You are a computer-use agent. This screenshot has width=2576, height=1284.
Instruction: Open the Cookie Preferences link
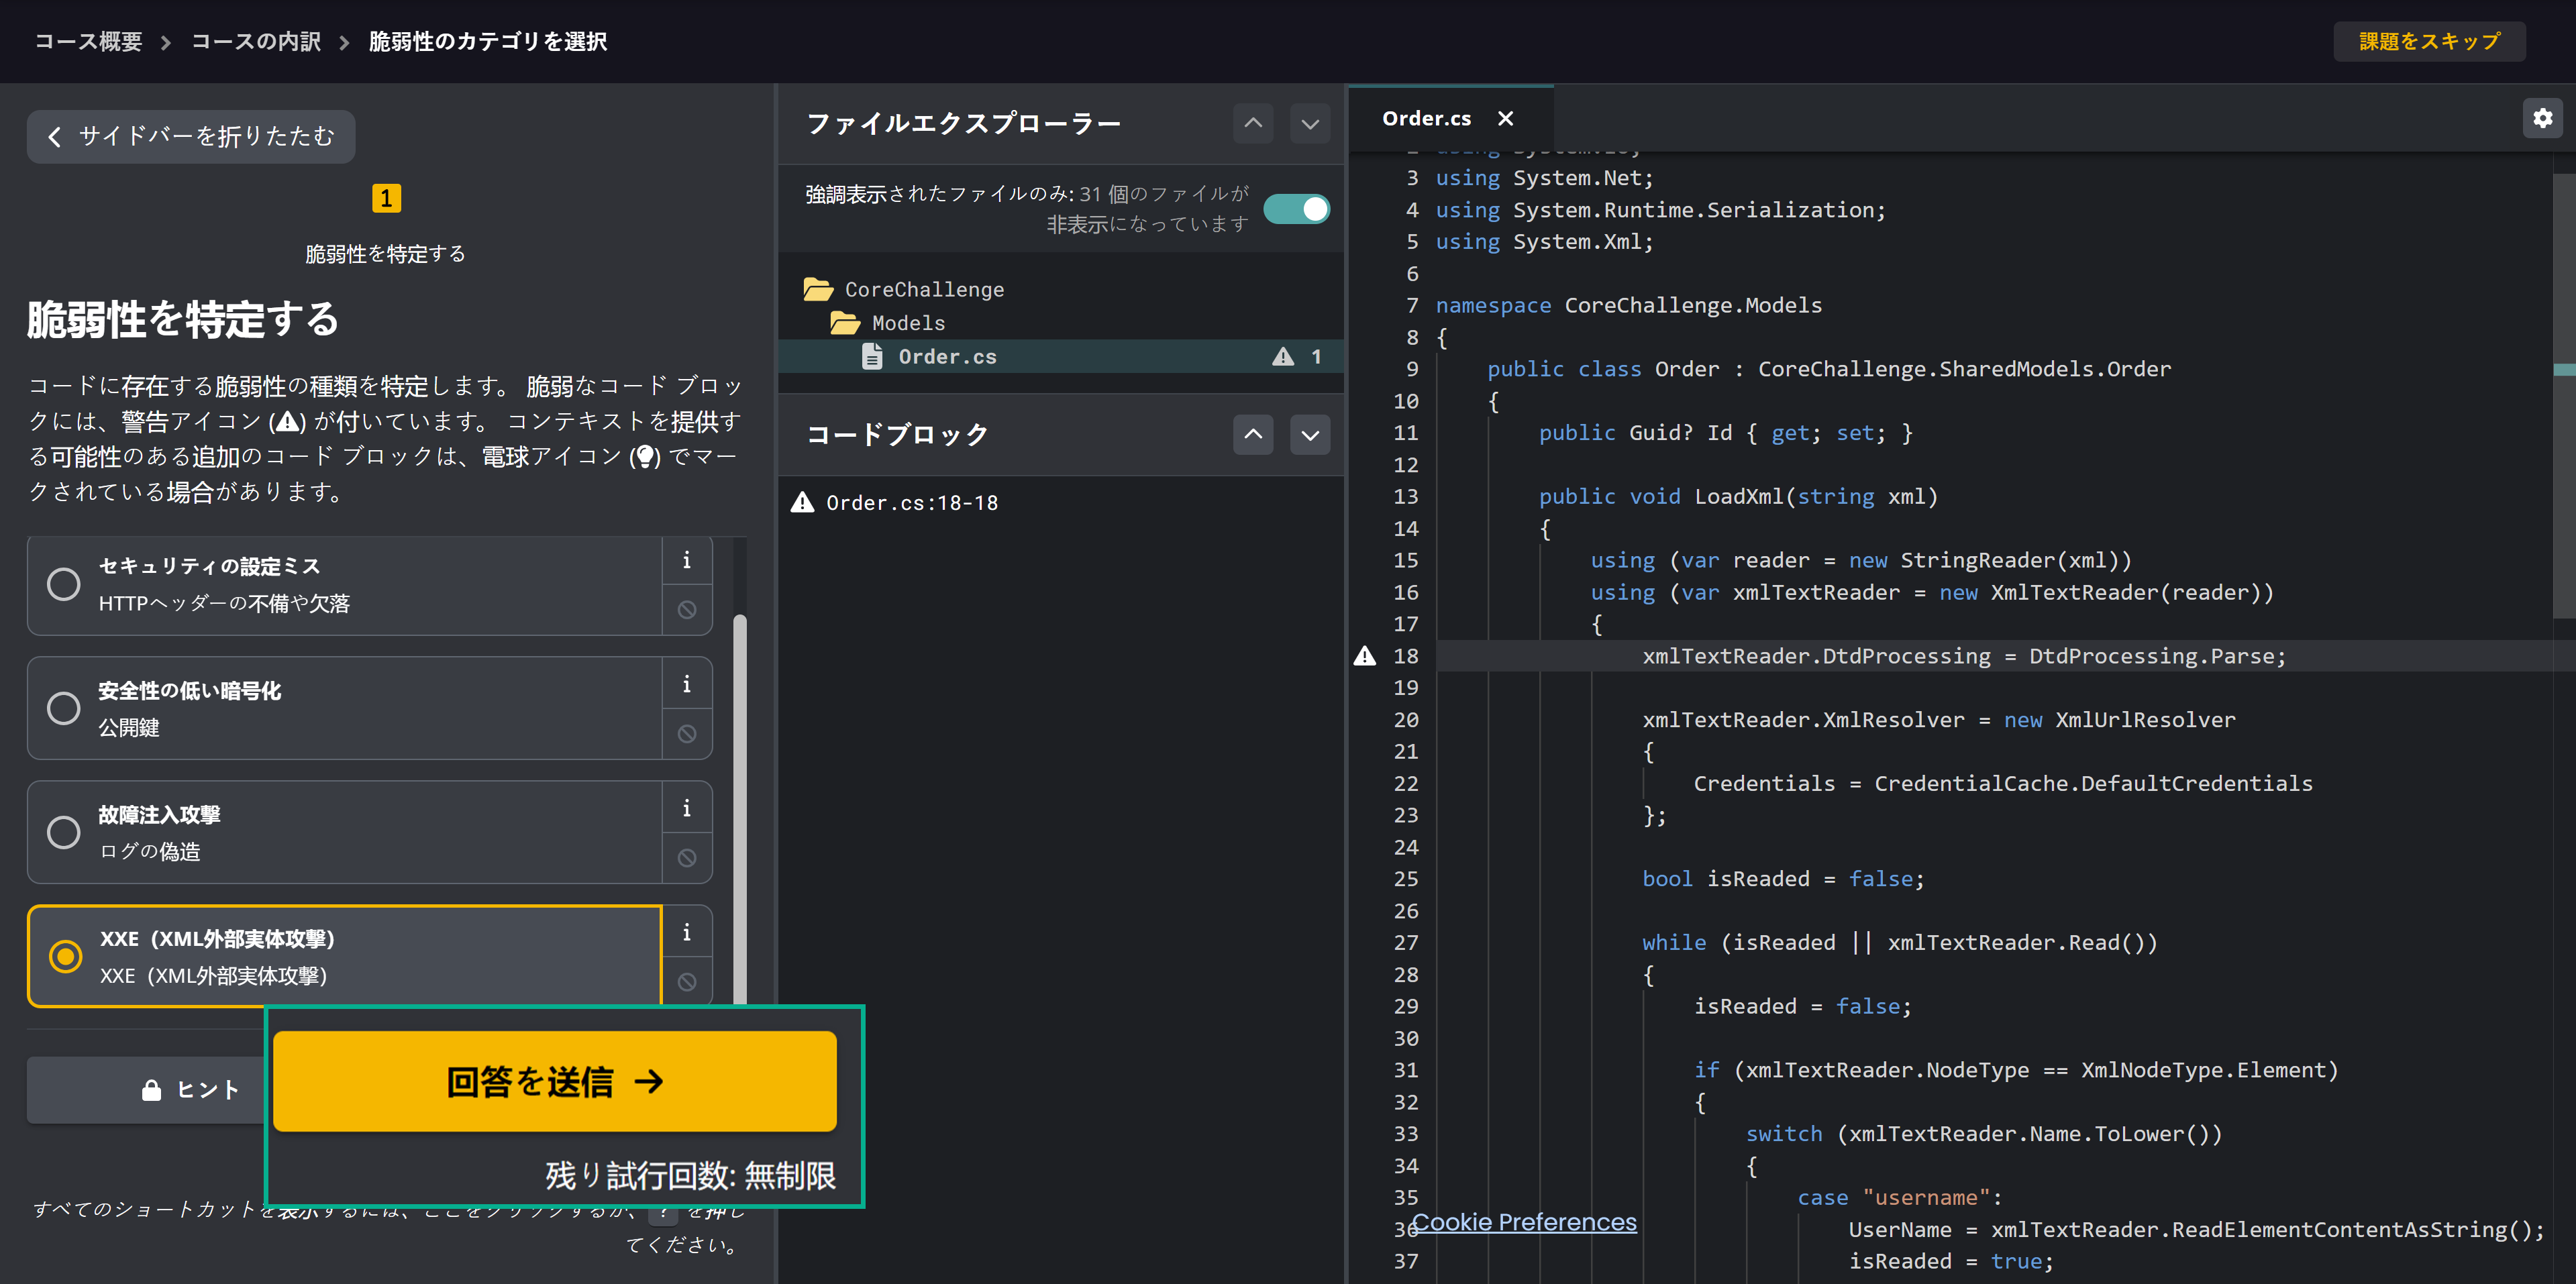1524,1222
